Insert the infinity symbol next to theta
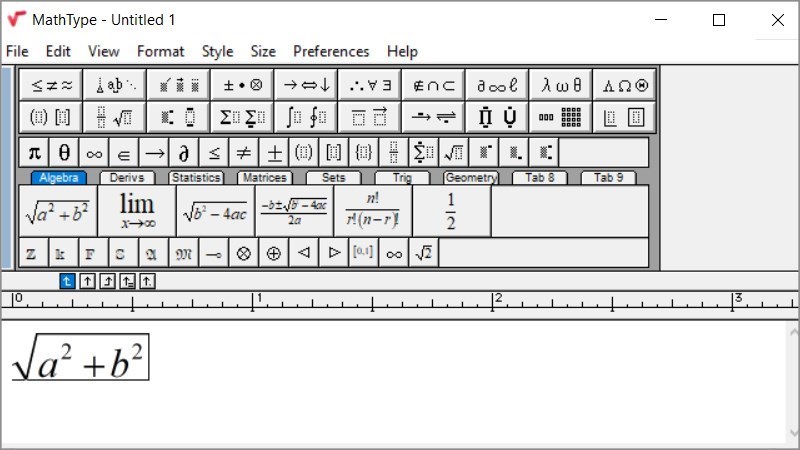The image size is (800, 450). click(94, 153)
